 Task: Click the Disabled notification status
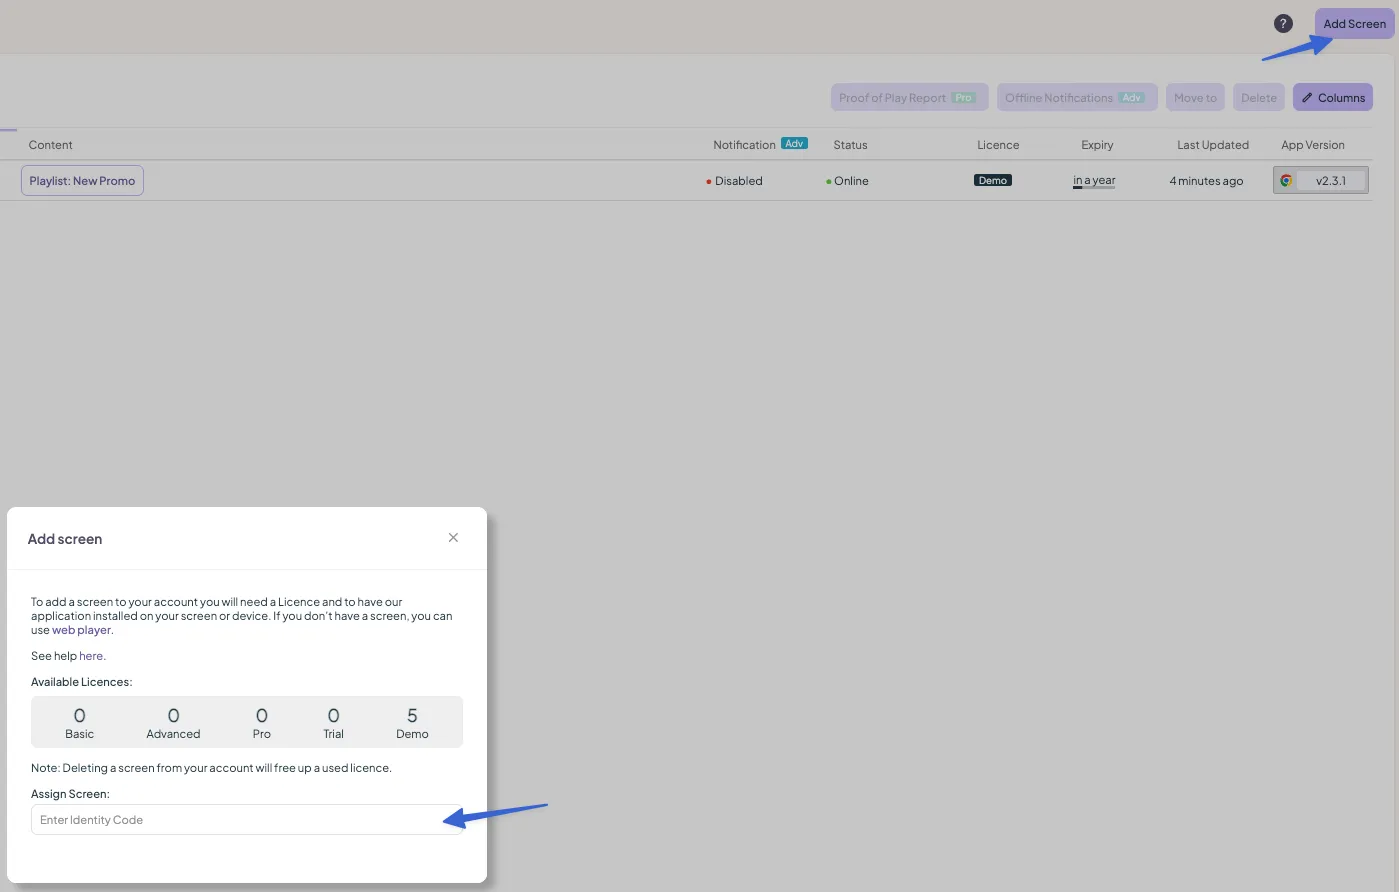point(734,181)
